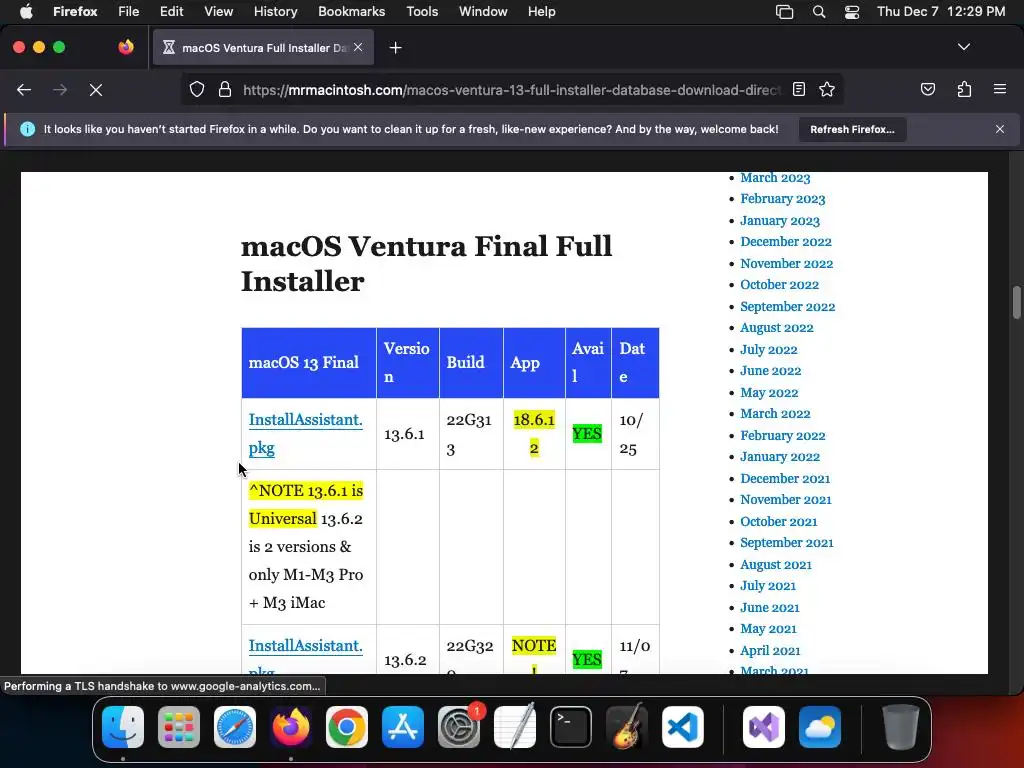Open the May 2022 archive link
This screenshot has height=768, width=1024.
[x=769, y=392]
